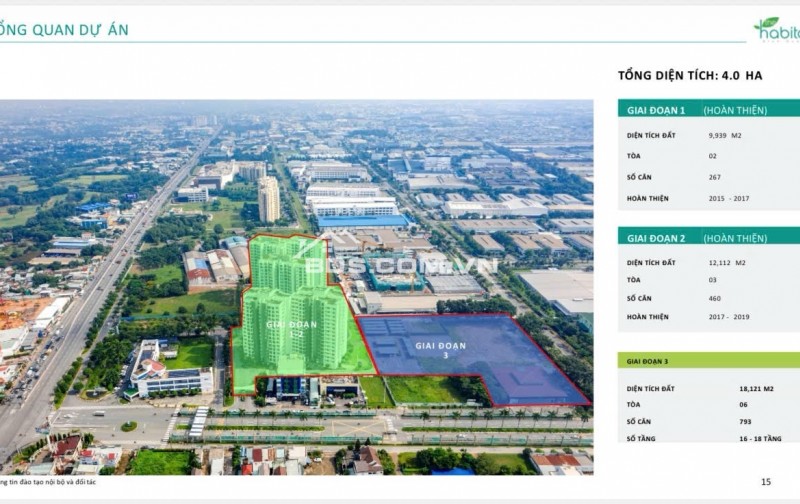Select the unit count "267"
The height and width of the screenshot is (504, 800).
point(714,177)
